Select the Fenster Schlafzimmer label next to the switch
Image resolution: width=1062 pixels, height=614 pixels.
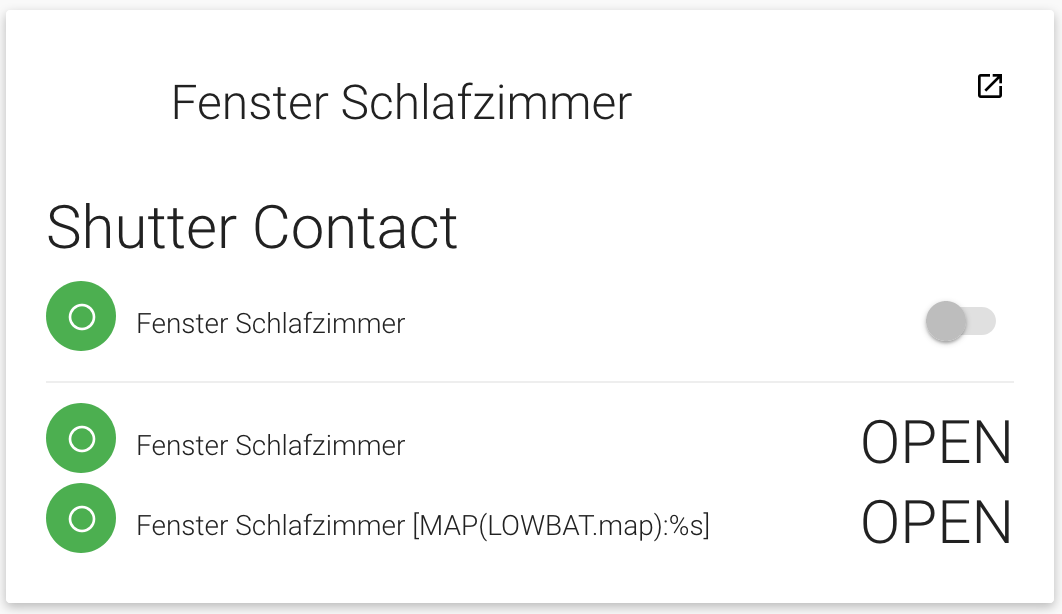[x=270, y=324]
